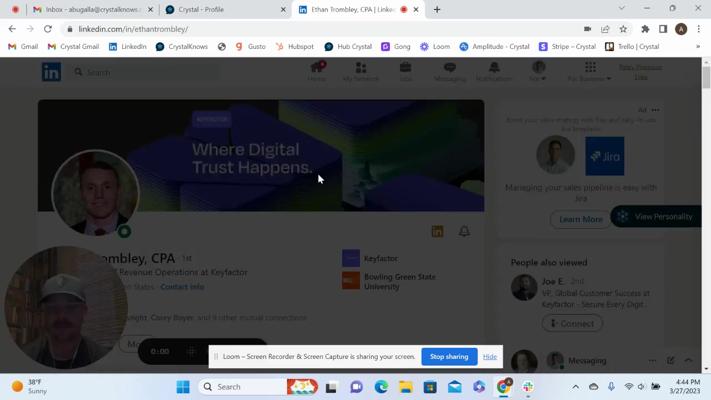
Task: Open LinkedIn Notifications bell in nav
Action: [x=494, y=71]
